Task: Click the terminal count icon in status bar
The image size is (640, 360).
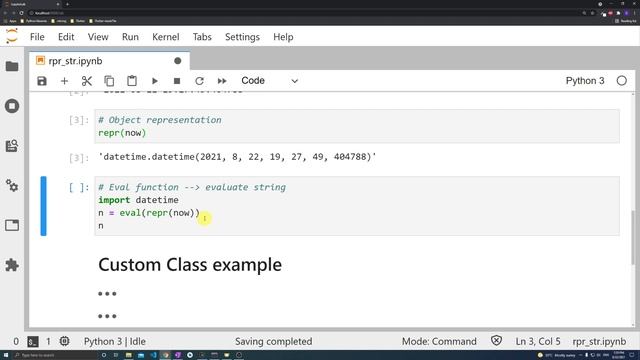Action: pyautogui.click(x=33, y=341)
